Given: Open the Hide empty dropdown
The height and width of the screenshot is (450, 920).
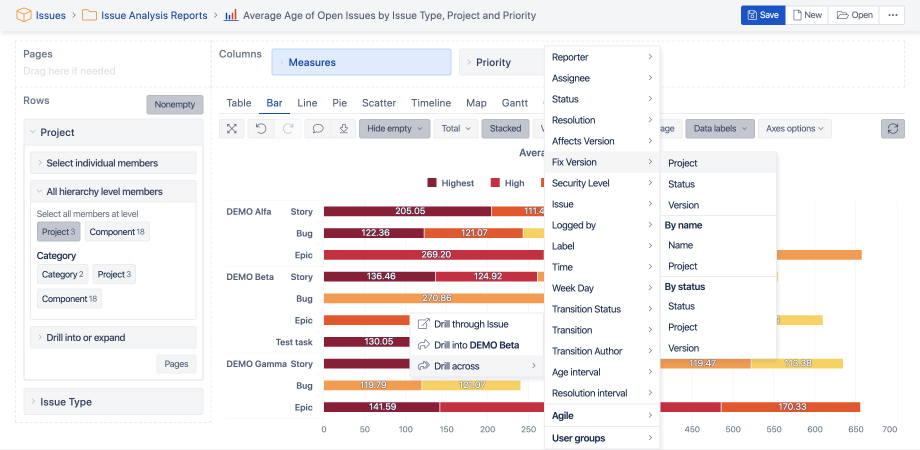Looking at the screenshot, I should pyautogui.click(x=394, y=128).
